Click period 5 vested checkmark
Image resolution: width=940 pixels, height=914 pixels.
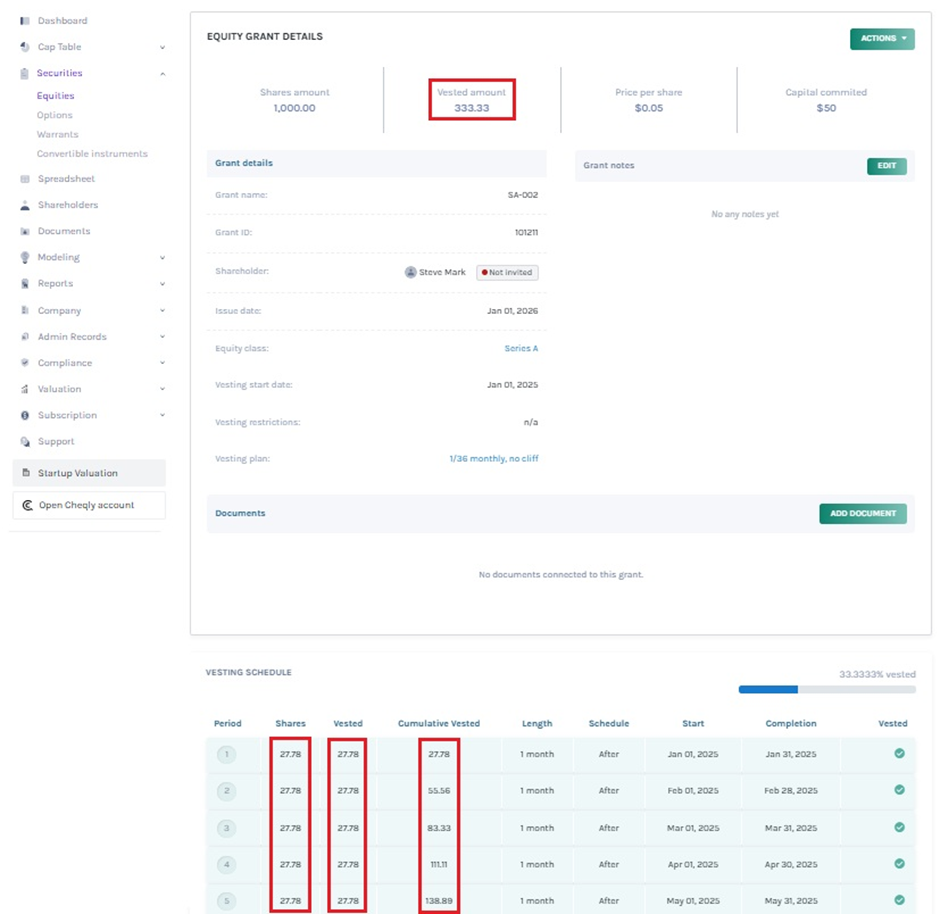click(899, 900)
